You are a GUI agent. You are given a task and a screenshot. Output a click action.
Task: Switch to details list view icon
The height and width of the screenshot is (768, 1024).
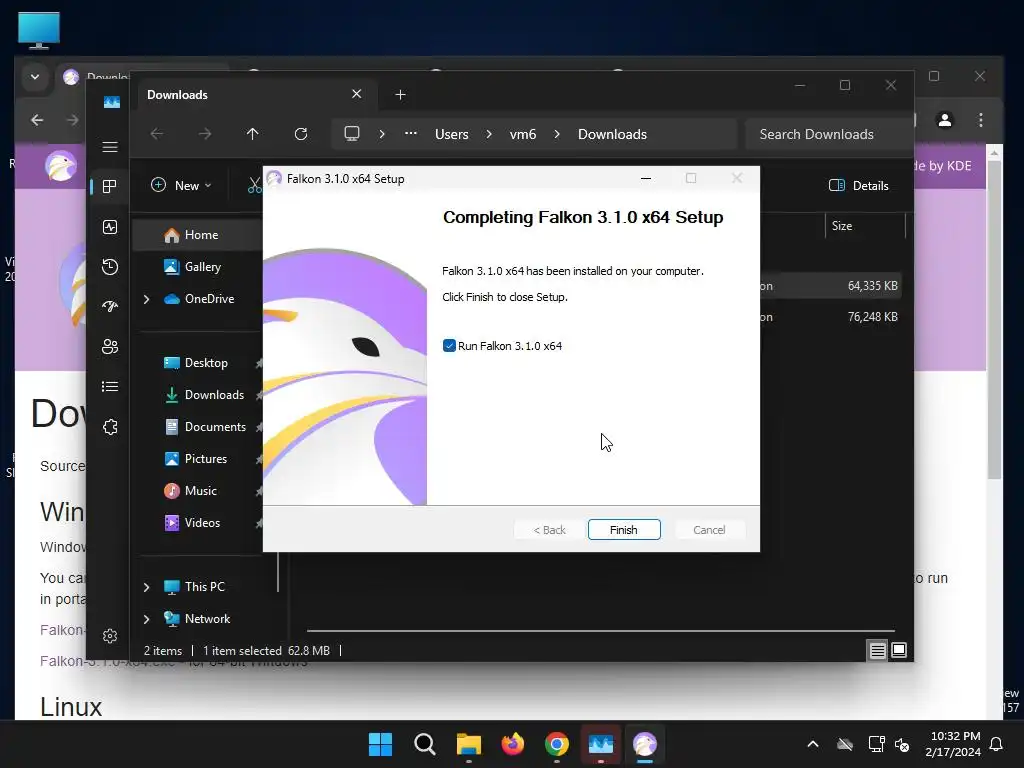coord(877,650)
